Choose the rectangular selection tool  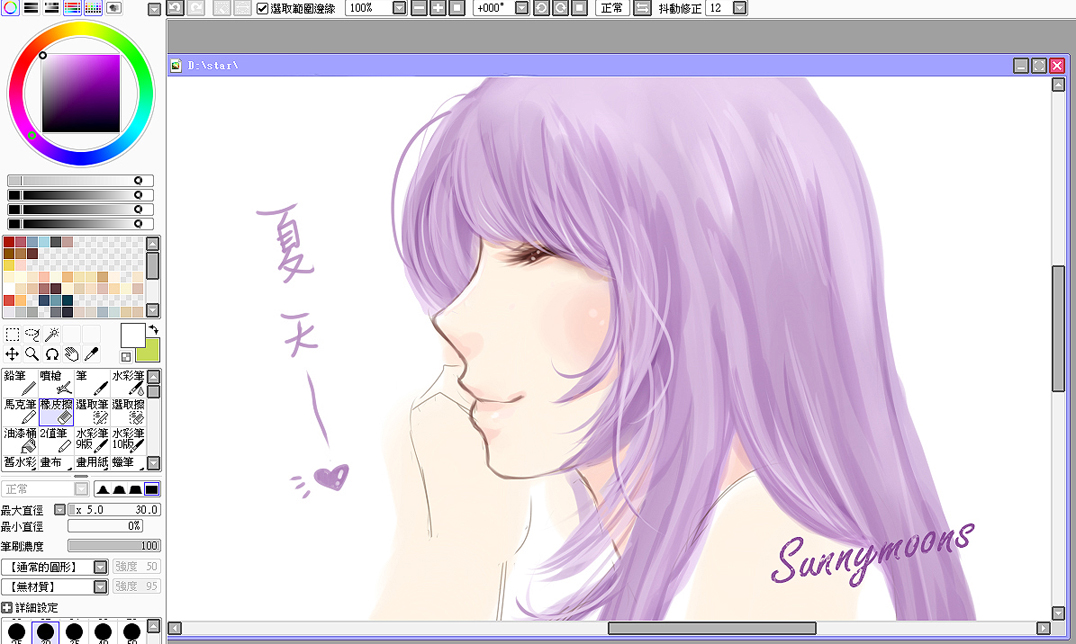[12, 334]
